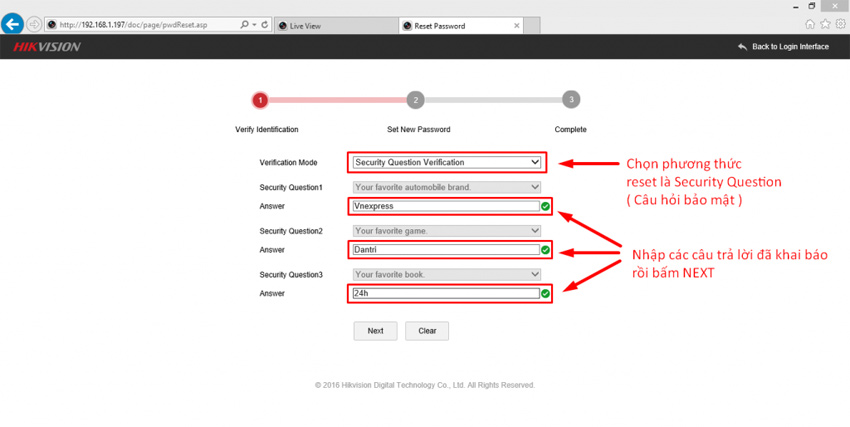Click step 2 Set New Password circle
Image resolution: width=850 pixels, height=427 pixels.
pyautogui.click(x=416, y=100)
